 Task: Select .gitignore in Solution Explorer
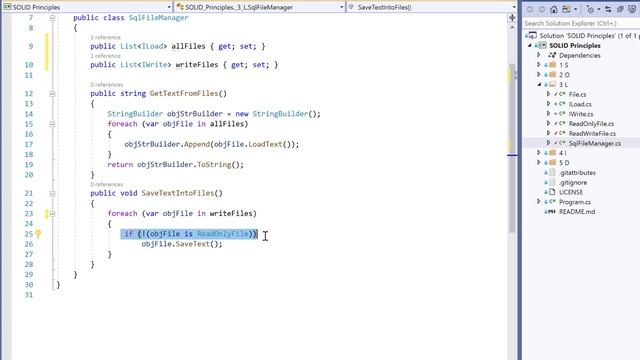573,182
